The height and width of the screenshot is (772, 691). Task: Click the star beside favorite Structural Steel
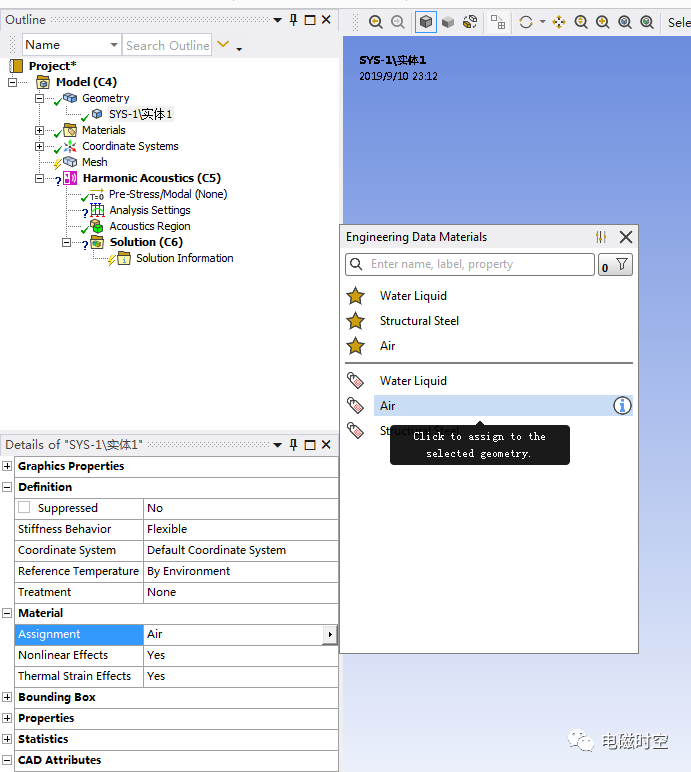355,321
